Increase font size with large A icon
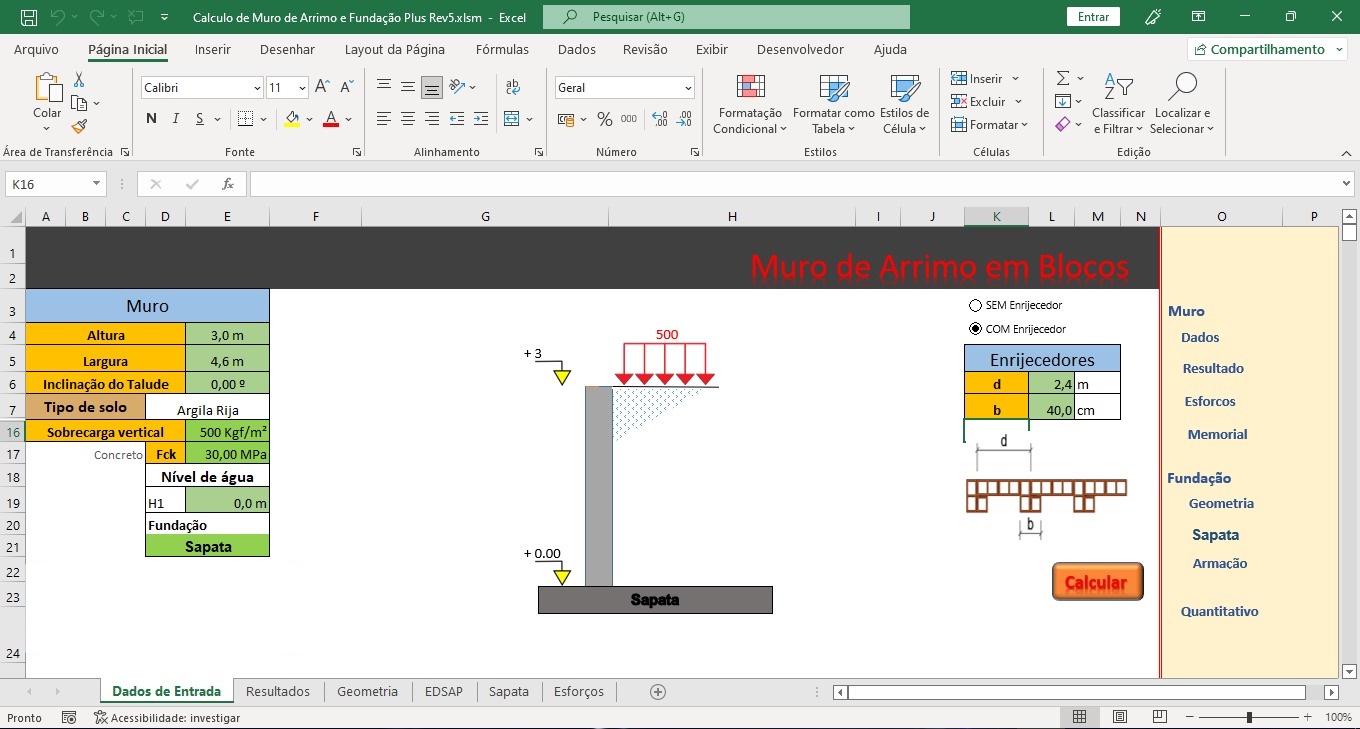 (x=322, y=88)
